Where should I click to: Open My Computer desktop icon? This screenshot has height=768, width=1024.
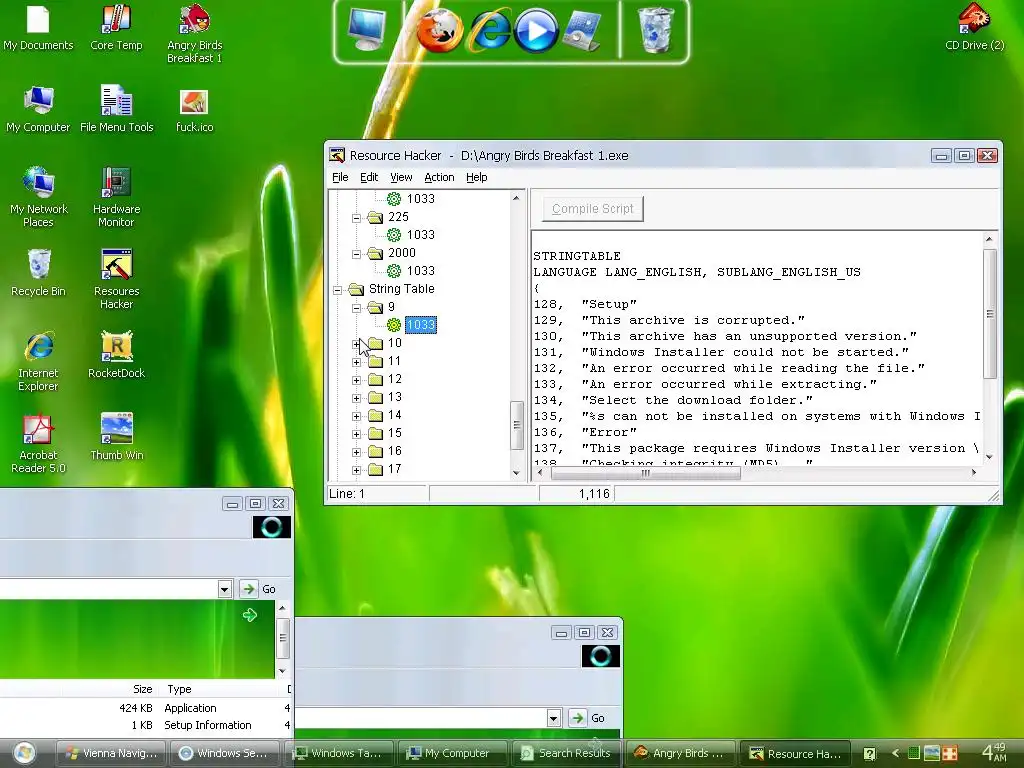[38, 110]
